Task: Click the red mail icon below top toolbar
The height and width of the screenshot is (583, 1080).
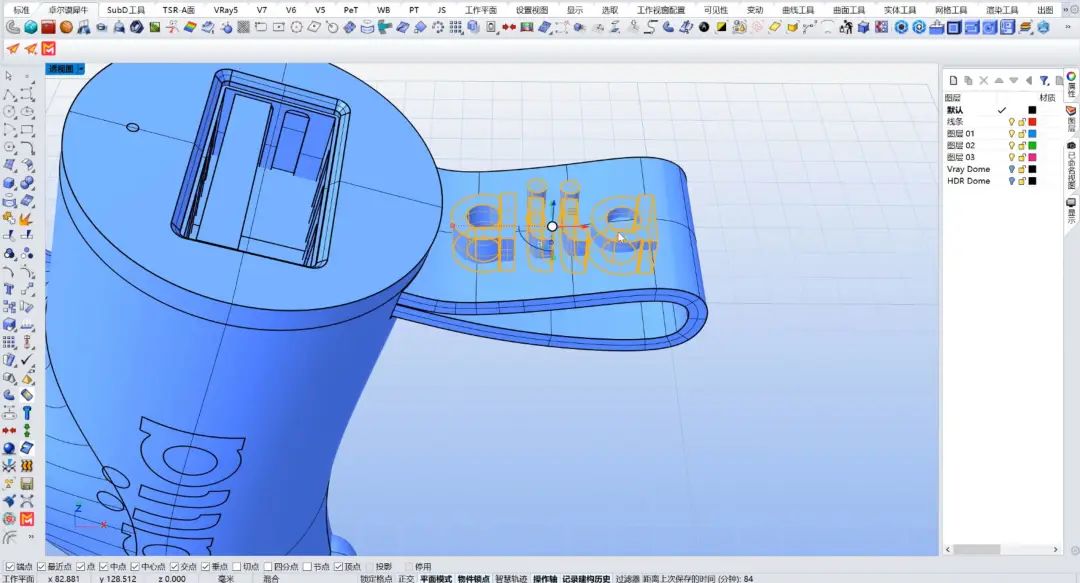Action: pos(49,48)
